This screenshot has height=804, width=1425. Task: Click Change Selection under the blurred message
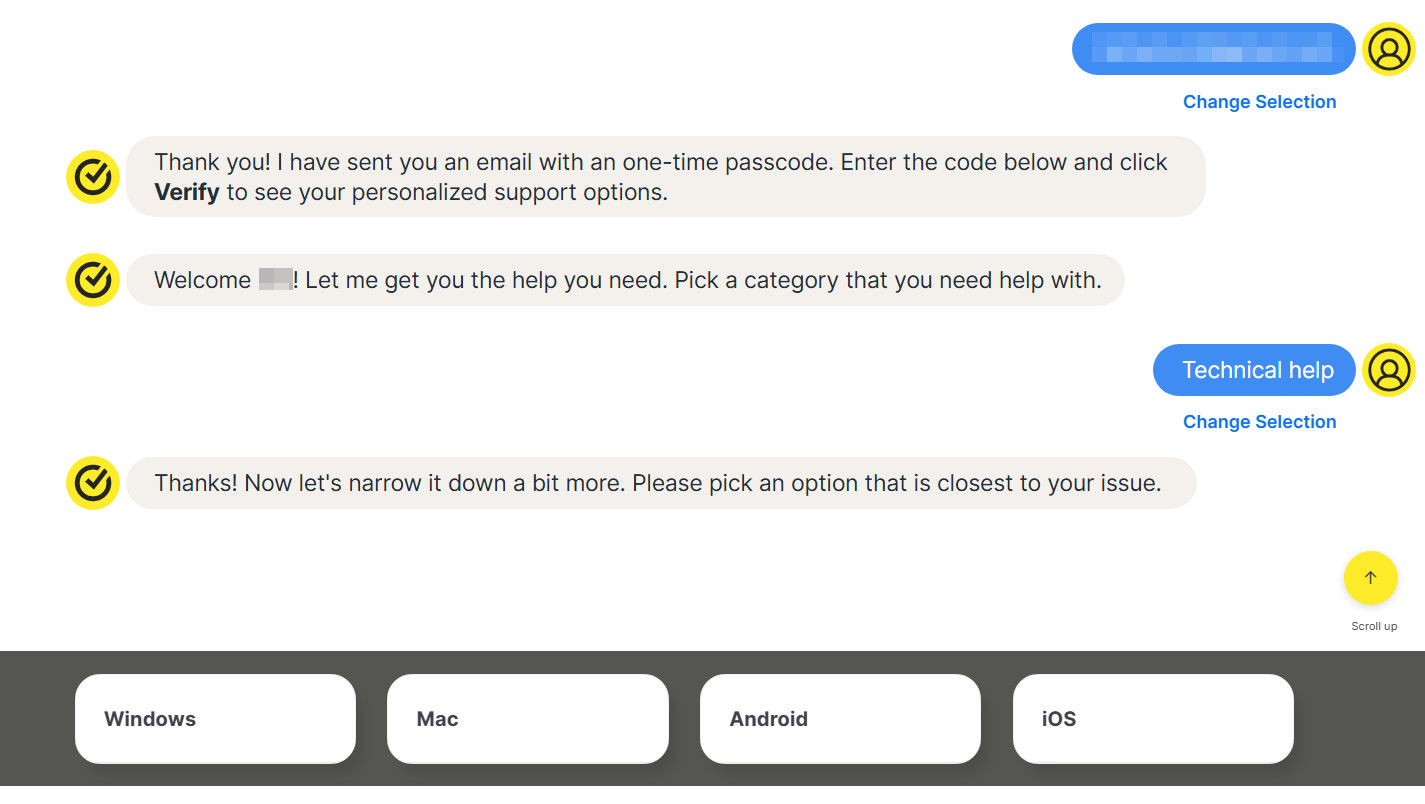point(1259,102)
